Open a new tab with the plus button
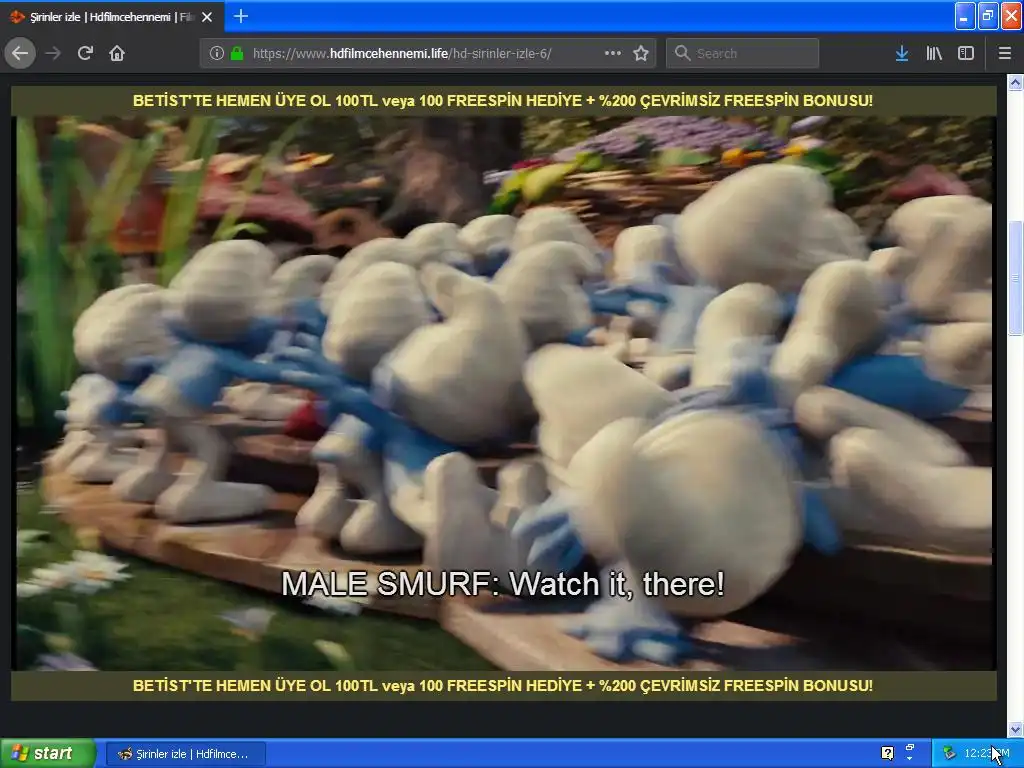Screen dimensions: 1024x768 pyautogui.click(x=241, y=16)
